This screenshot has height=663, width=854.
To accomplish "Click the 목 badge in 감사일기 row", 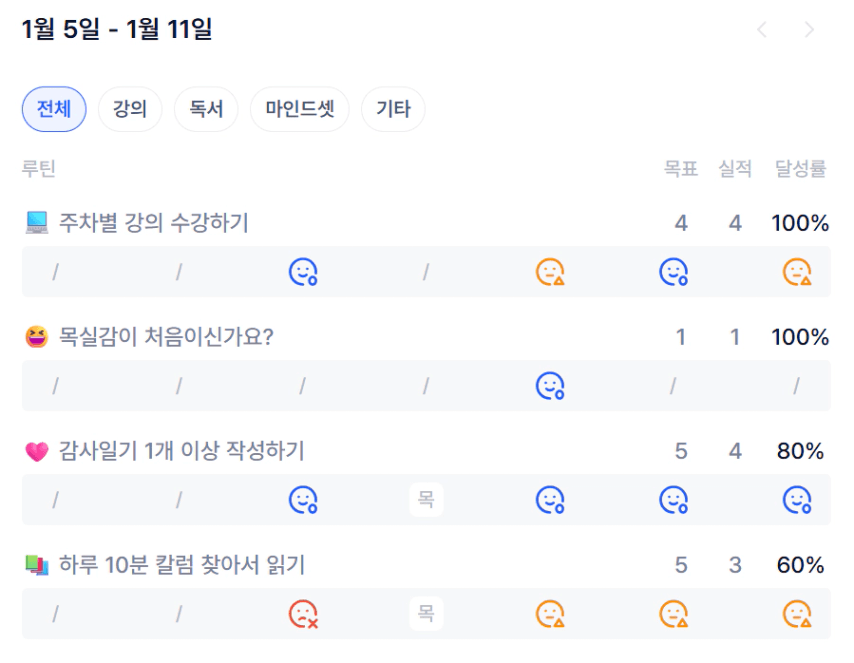I will click(426, 499).
